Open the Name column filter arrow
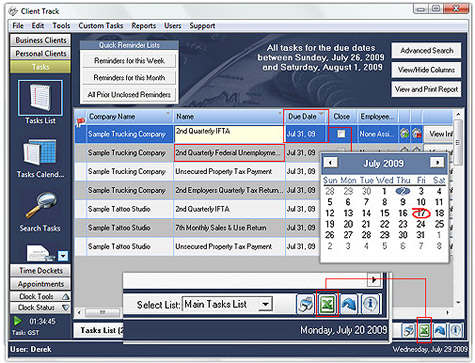 (x=280, y=114)
